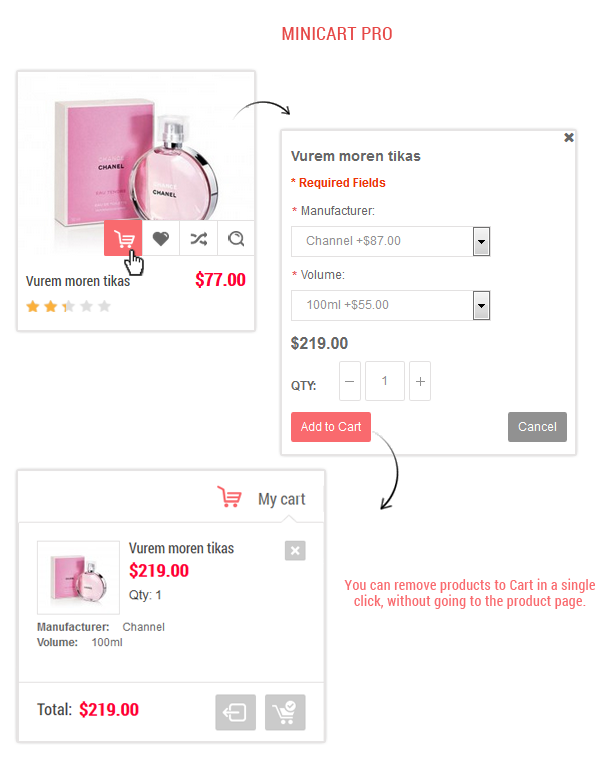Open the My cart shopping cart icon
This screenshot has height=768, width=616.
pos(229,497)
